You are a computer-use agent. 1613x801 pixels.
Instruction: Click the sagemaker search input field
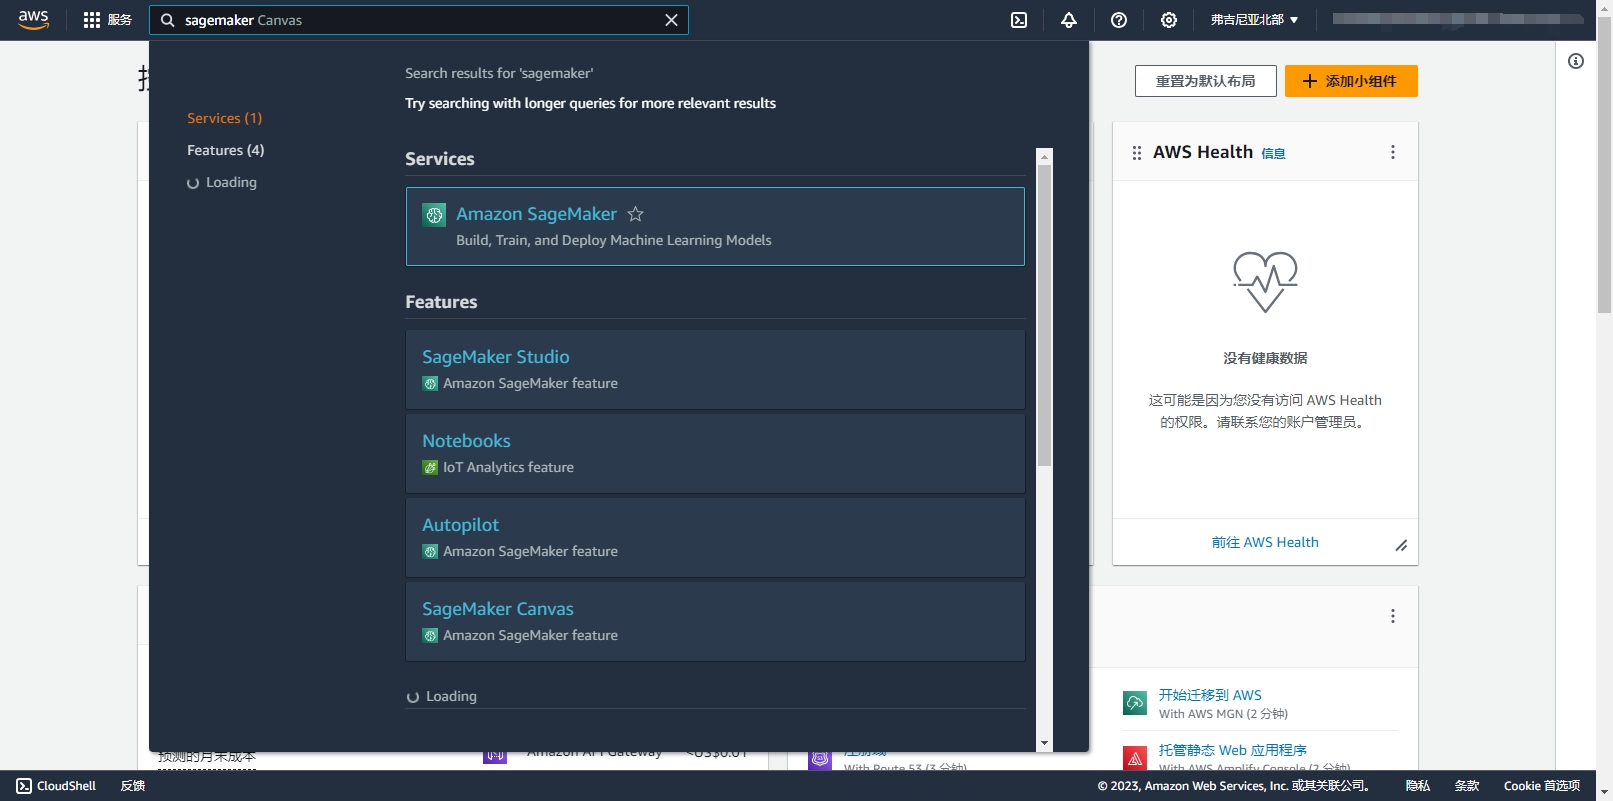click(418, 20)
